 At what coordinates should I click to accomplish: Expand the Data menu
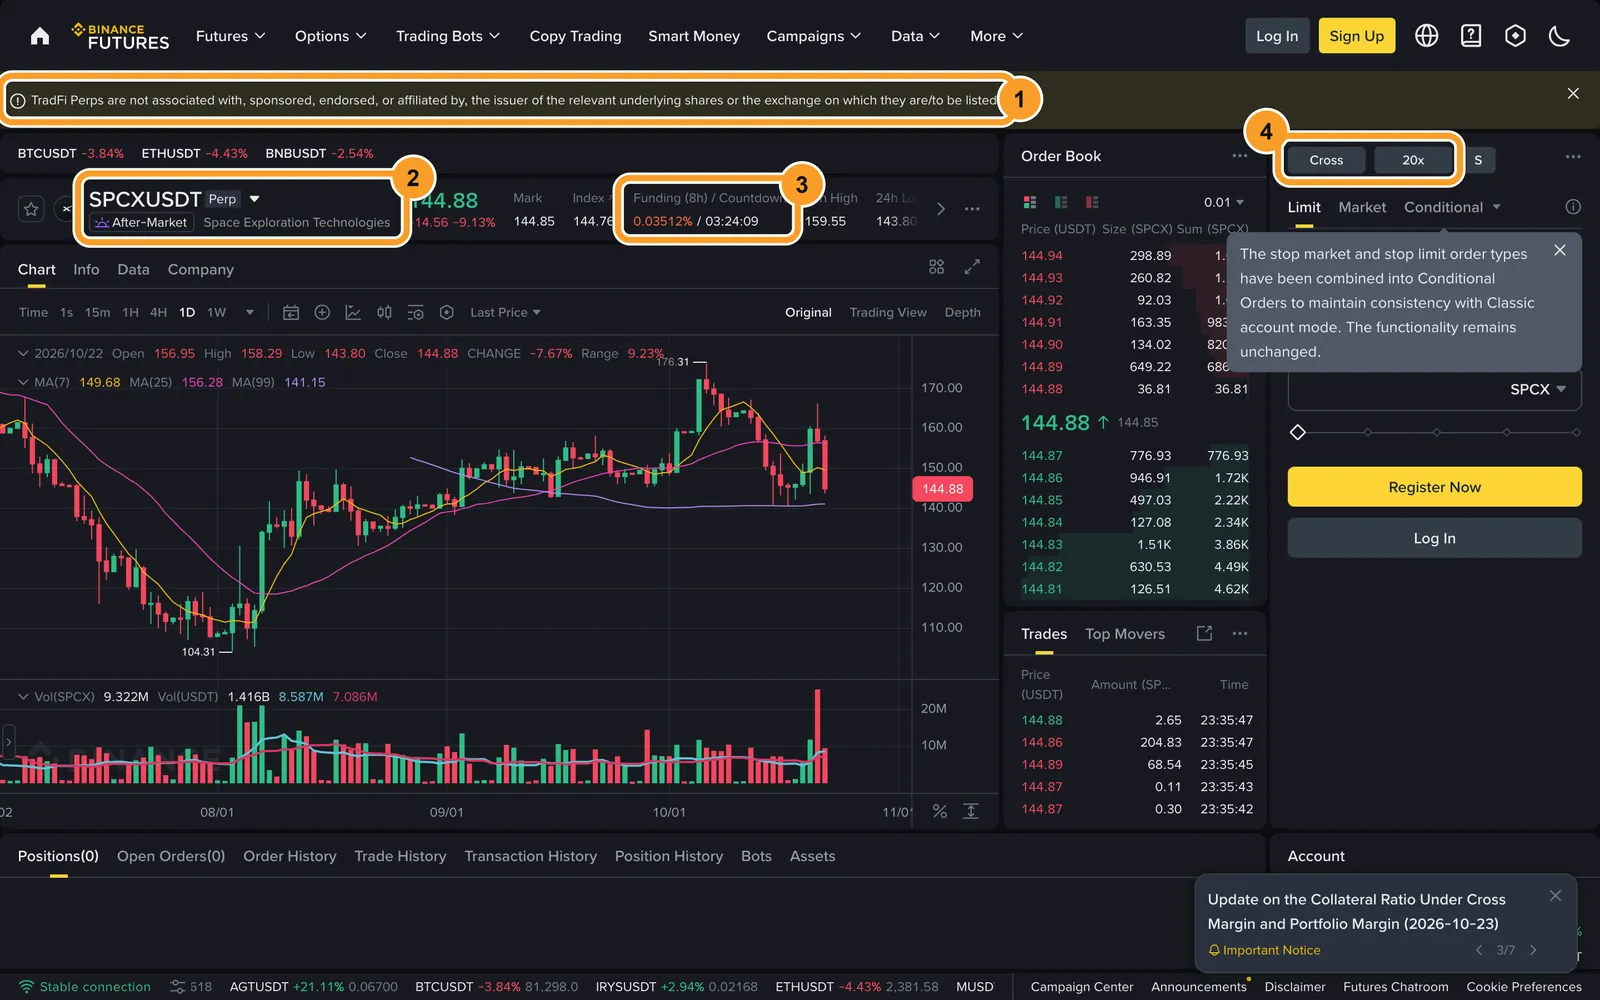(916, 36)
